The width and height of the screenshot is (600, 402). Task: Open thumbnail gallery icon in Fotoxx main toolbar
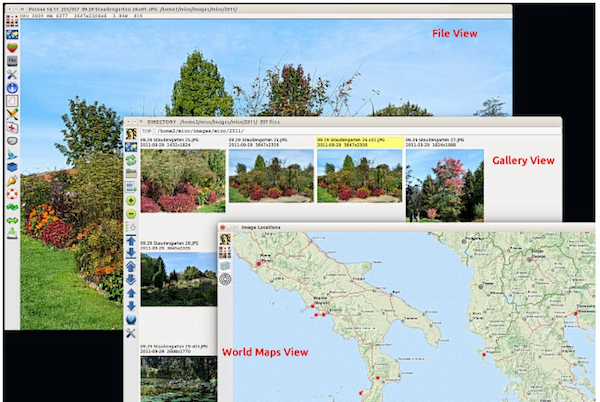point(12,21)
